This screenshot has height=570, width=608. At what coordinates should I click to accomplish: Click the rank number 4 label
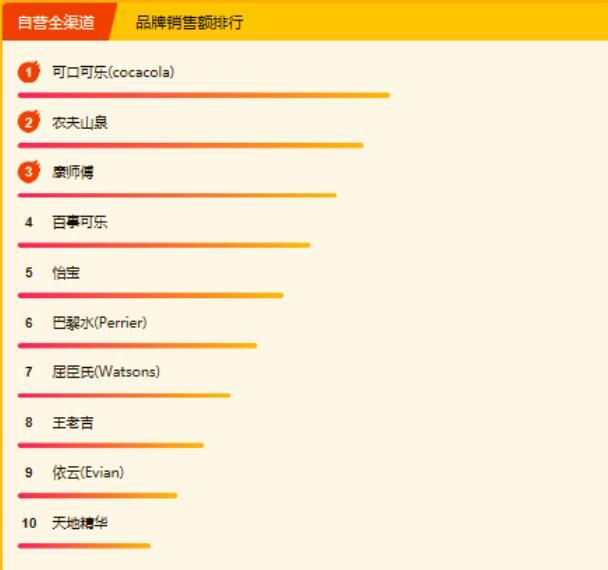29,222
